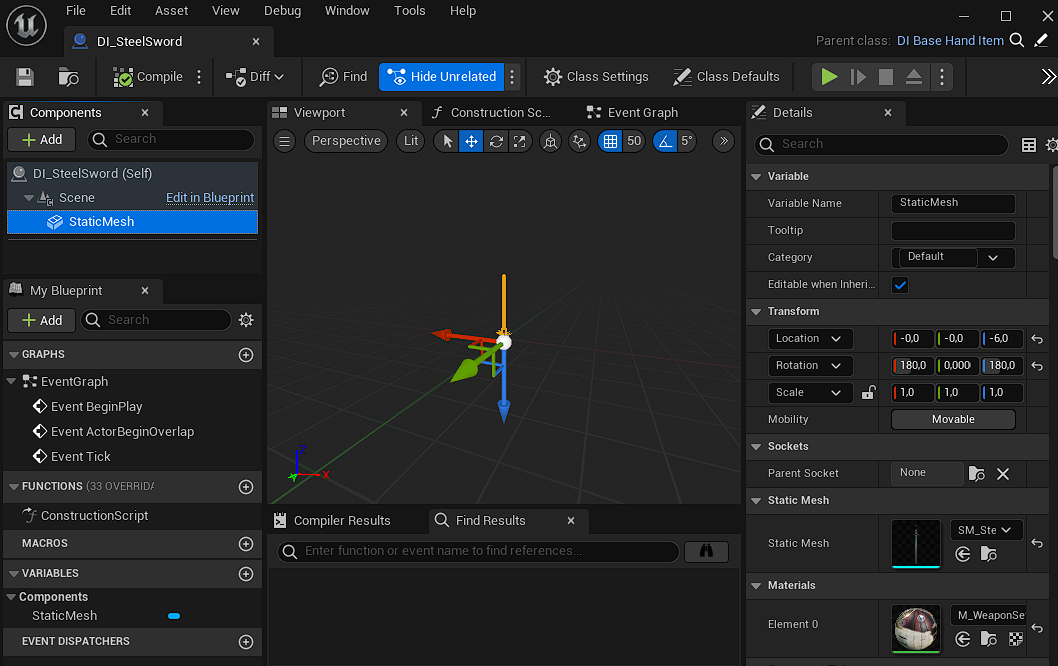
Task: Click the Element 0 material swatch thumbnail
Action: click(x=916, y=628)
